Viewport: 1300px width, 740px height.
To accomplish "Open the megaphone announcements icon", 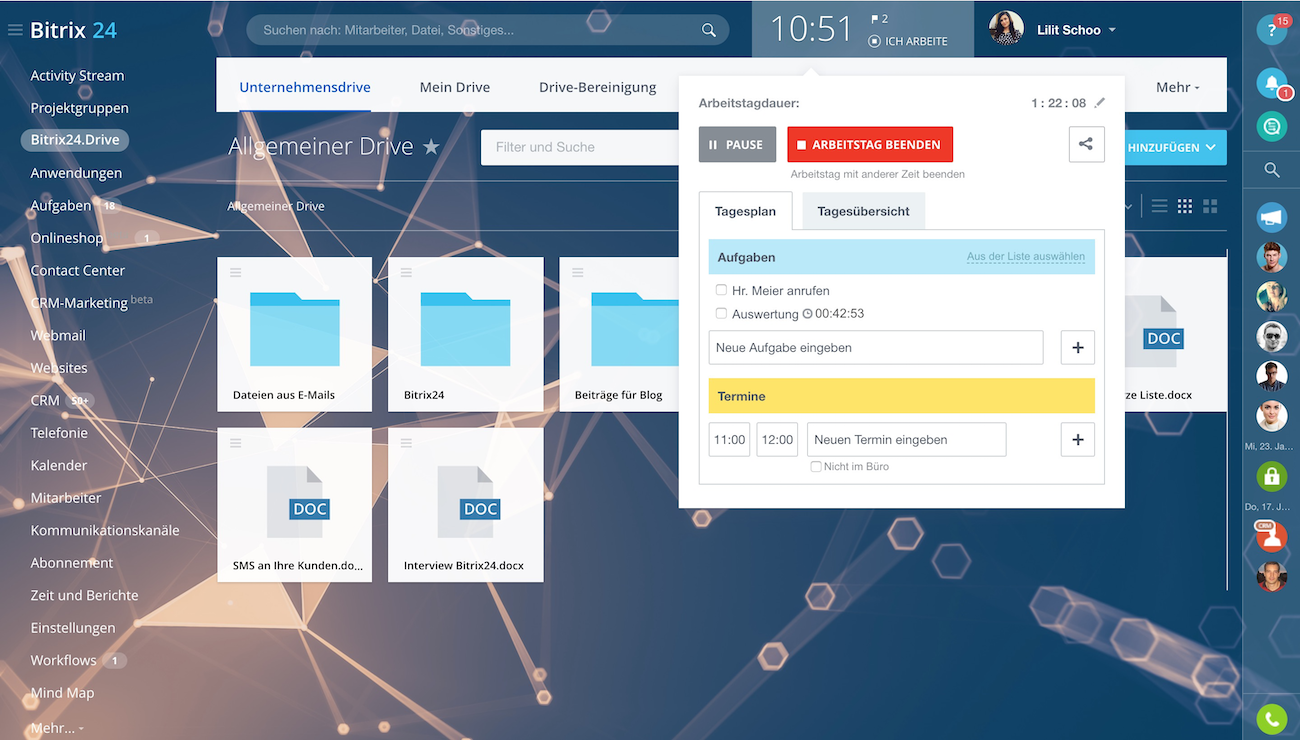I will [1272, 216].
